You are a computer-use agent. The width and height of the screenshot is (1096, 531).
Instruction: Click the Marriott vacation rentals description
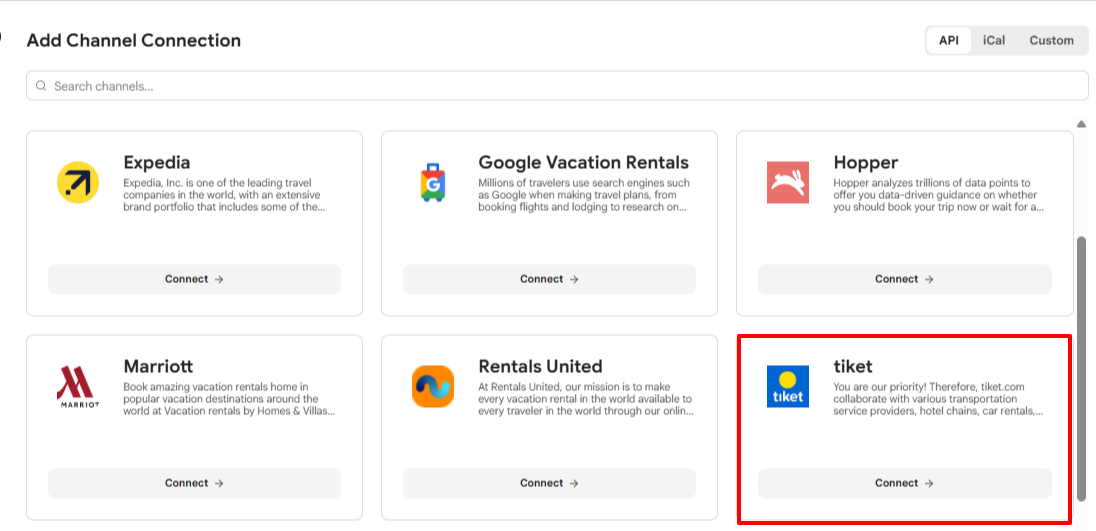coord(229,399)
